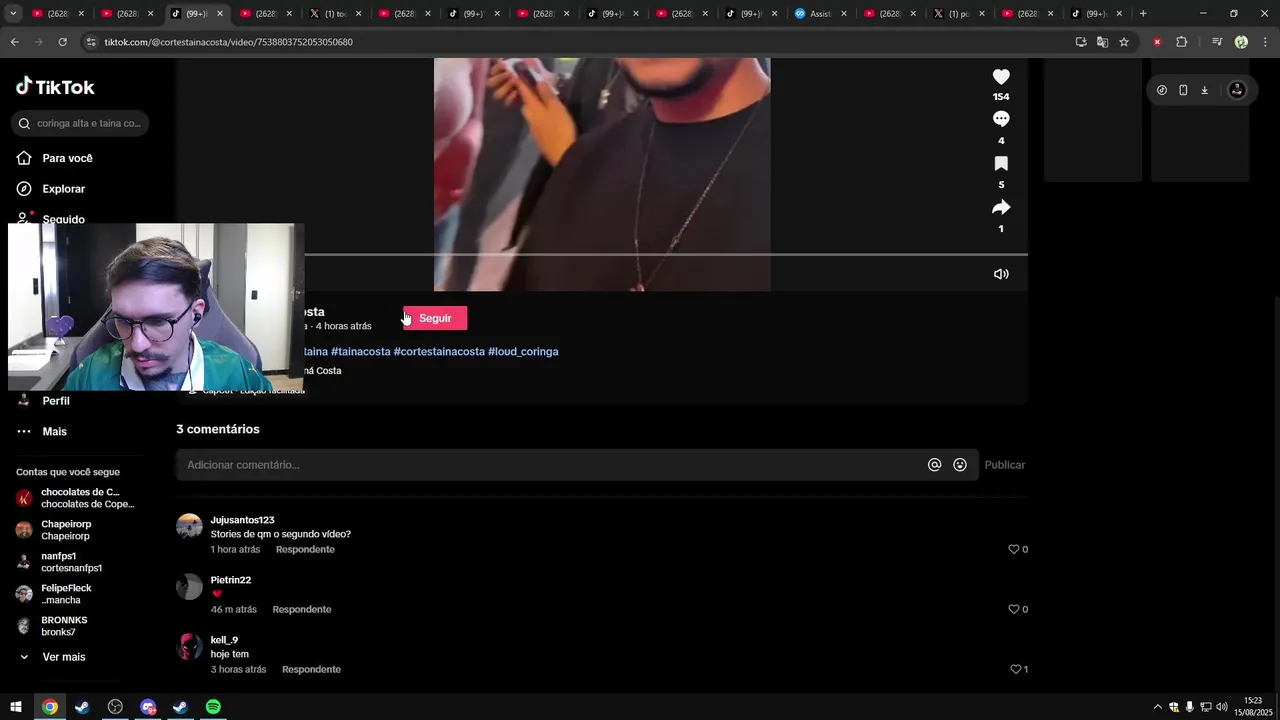Screen dimensions: 1280x720
Task: Translate page with Chrome translate icon
Action: pos(1102,42)
